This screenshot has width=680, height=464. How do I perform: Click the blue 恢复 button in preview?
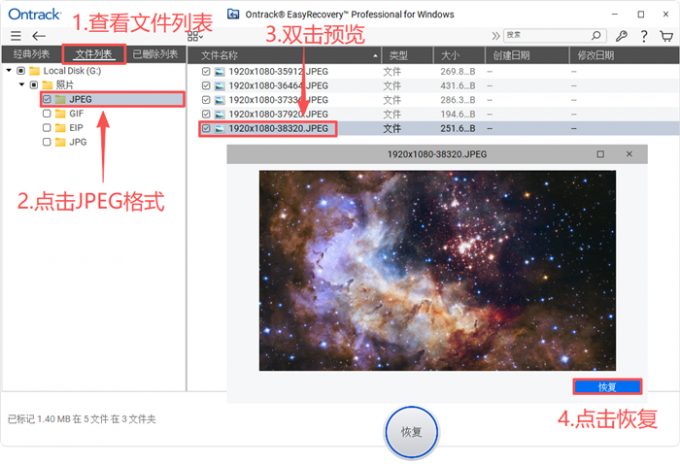coord(607,387)
